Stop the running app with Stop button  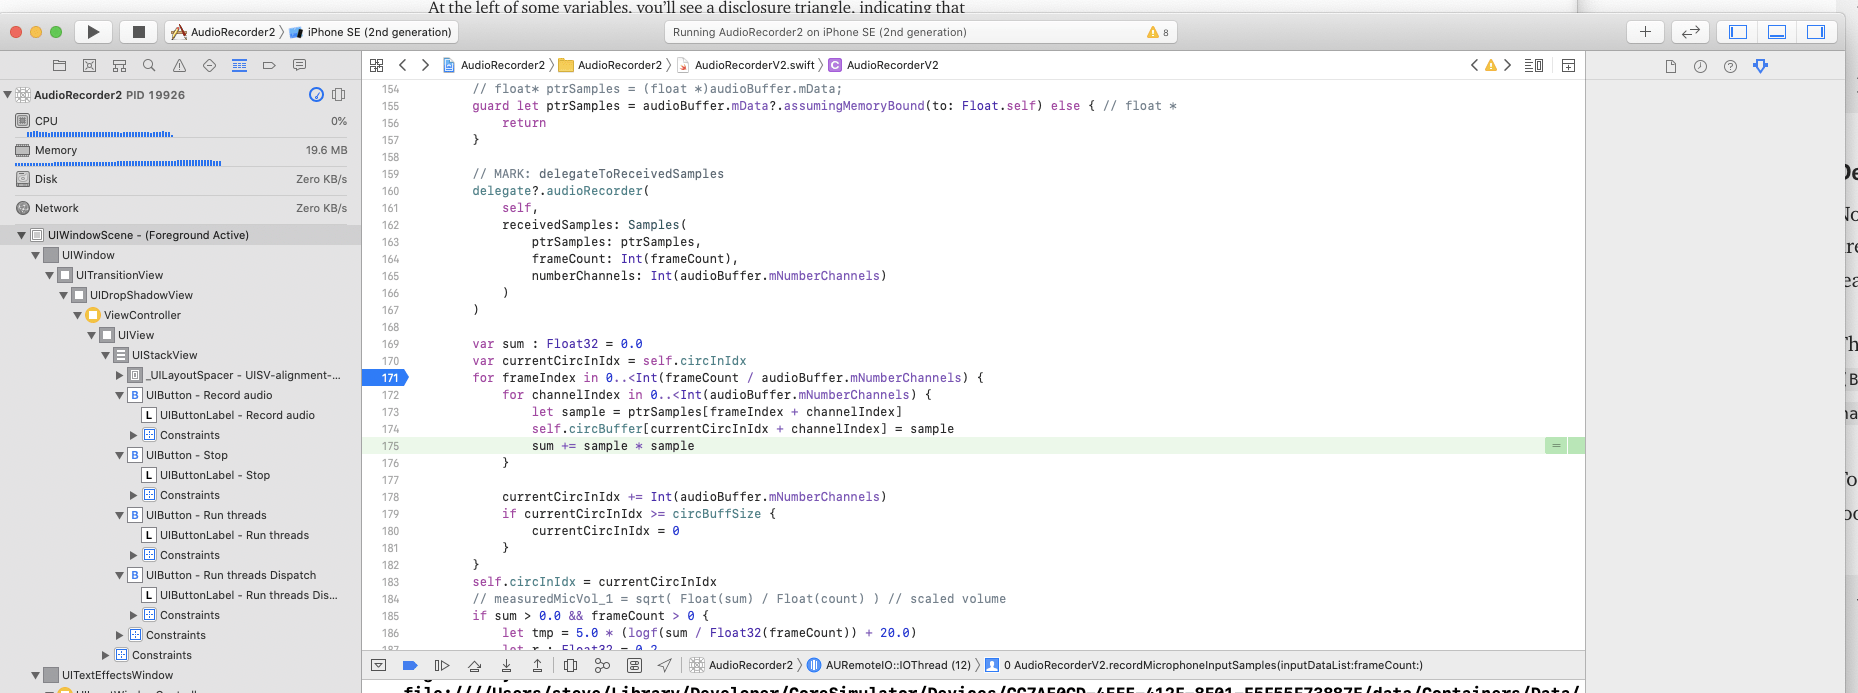pyautogui.click(x=139, y=32)
